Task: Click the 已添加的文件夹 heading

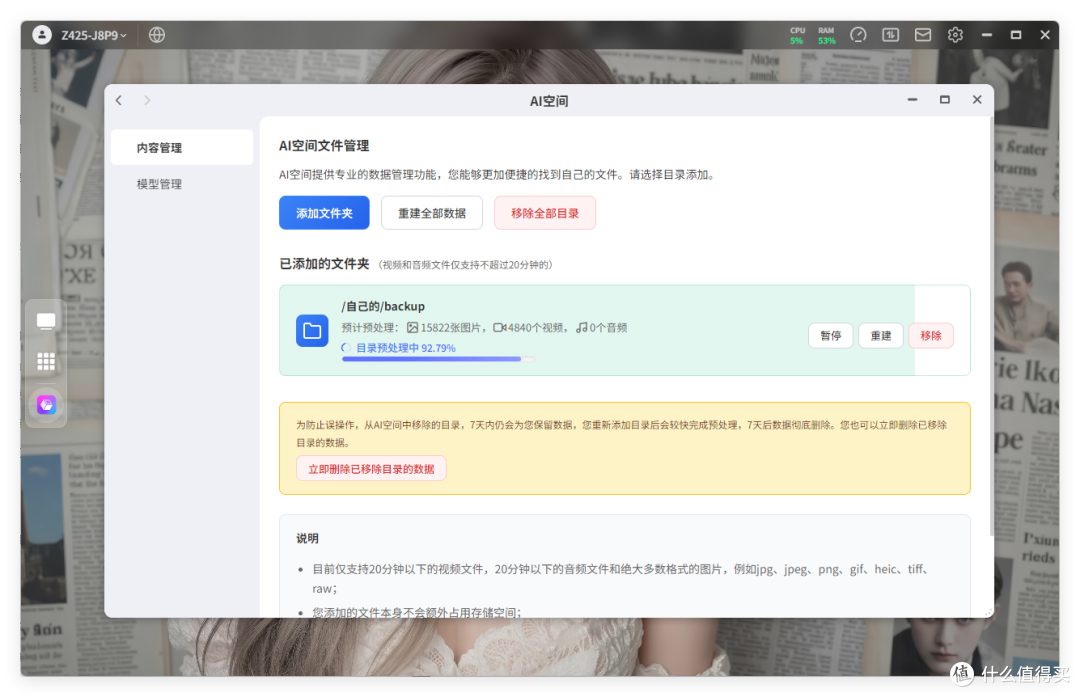Action: (324, 264)
